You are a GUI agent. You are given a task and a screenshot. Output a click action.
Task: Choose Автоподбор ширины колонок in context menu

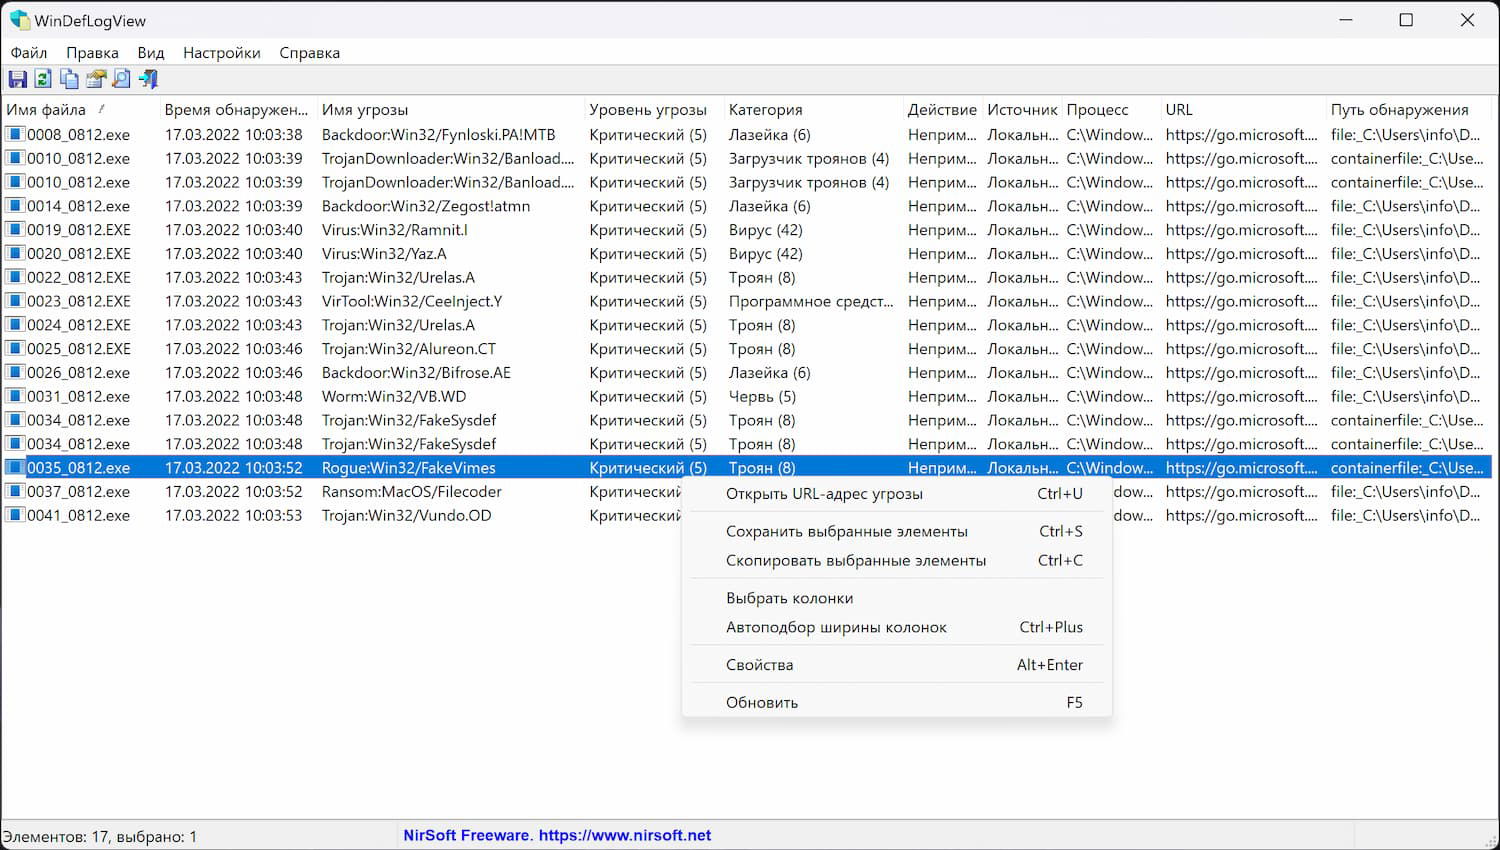pyautogui.click(x=897, y=627)
